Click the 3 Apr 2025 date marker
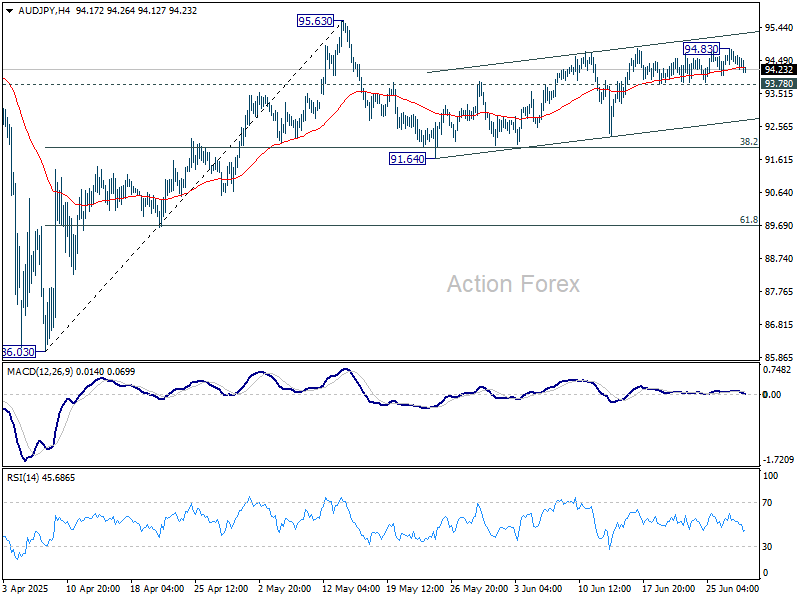This screenshot has width=800, height=600. coord(24,588)
